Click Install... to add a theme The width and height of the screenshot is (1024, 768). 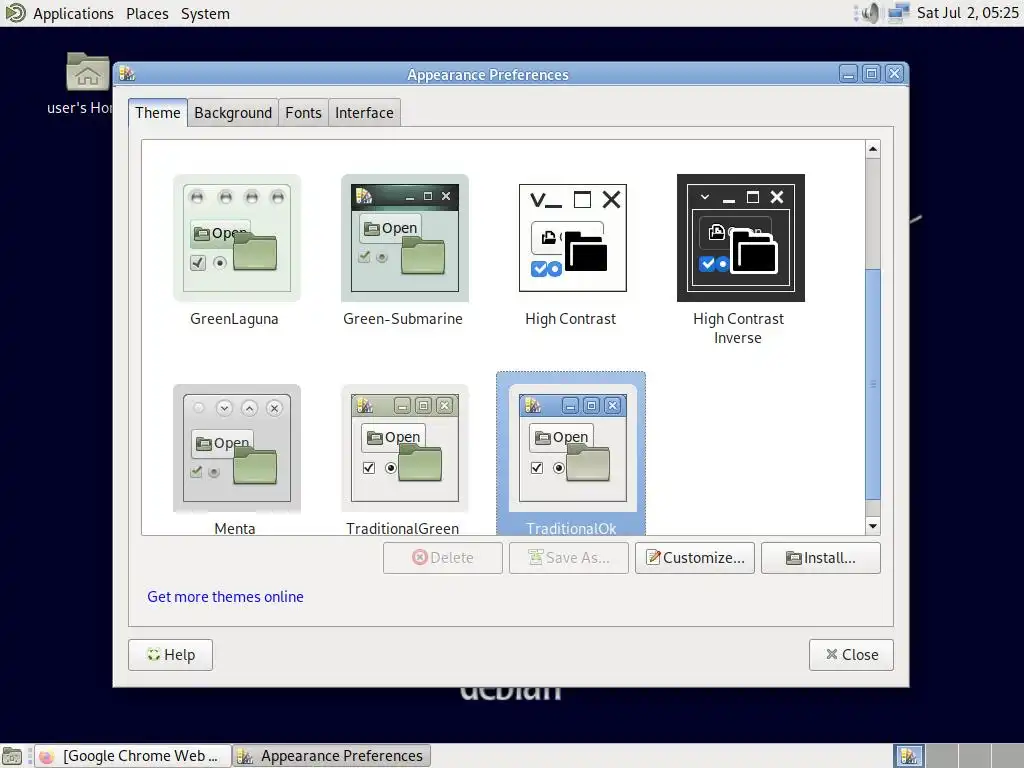[x=821, y=558]
